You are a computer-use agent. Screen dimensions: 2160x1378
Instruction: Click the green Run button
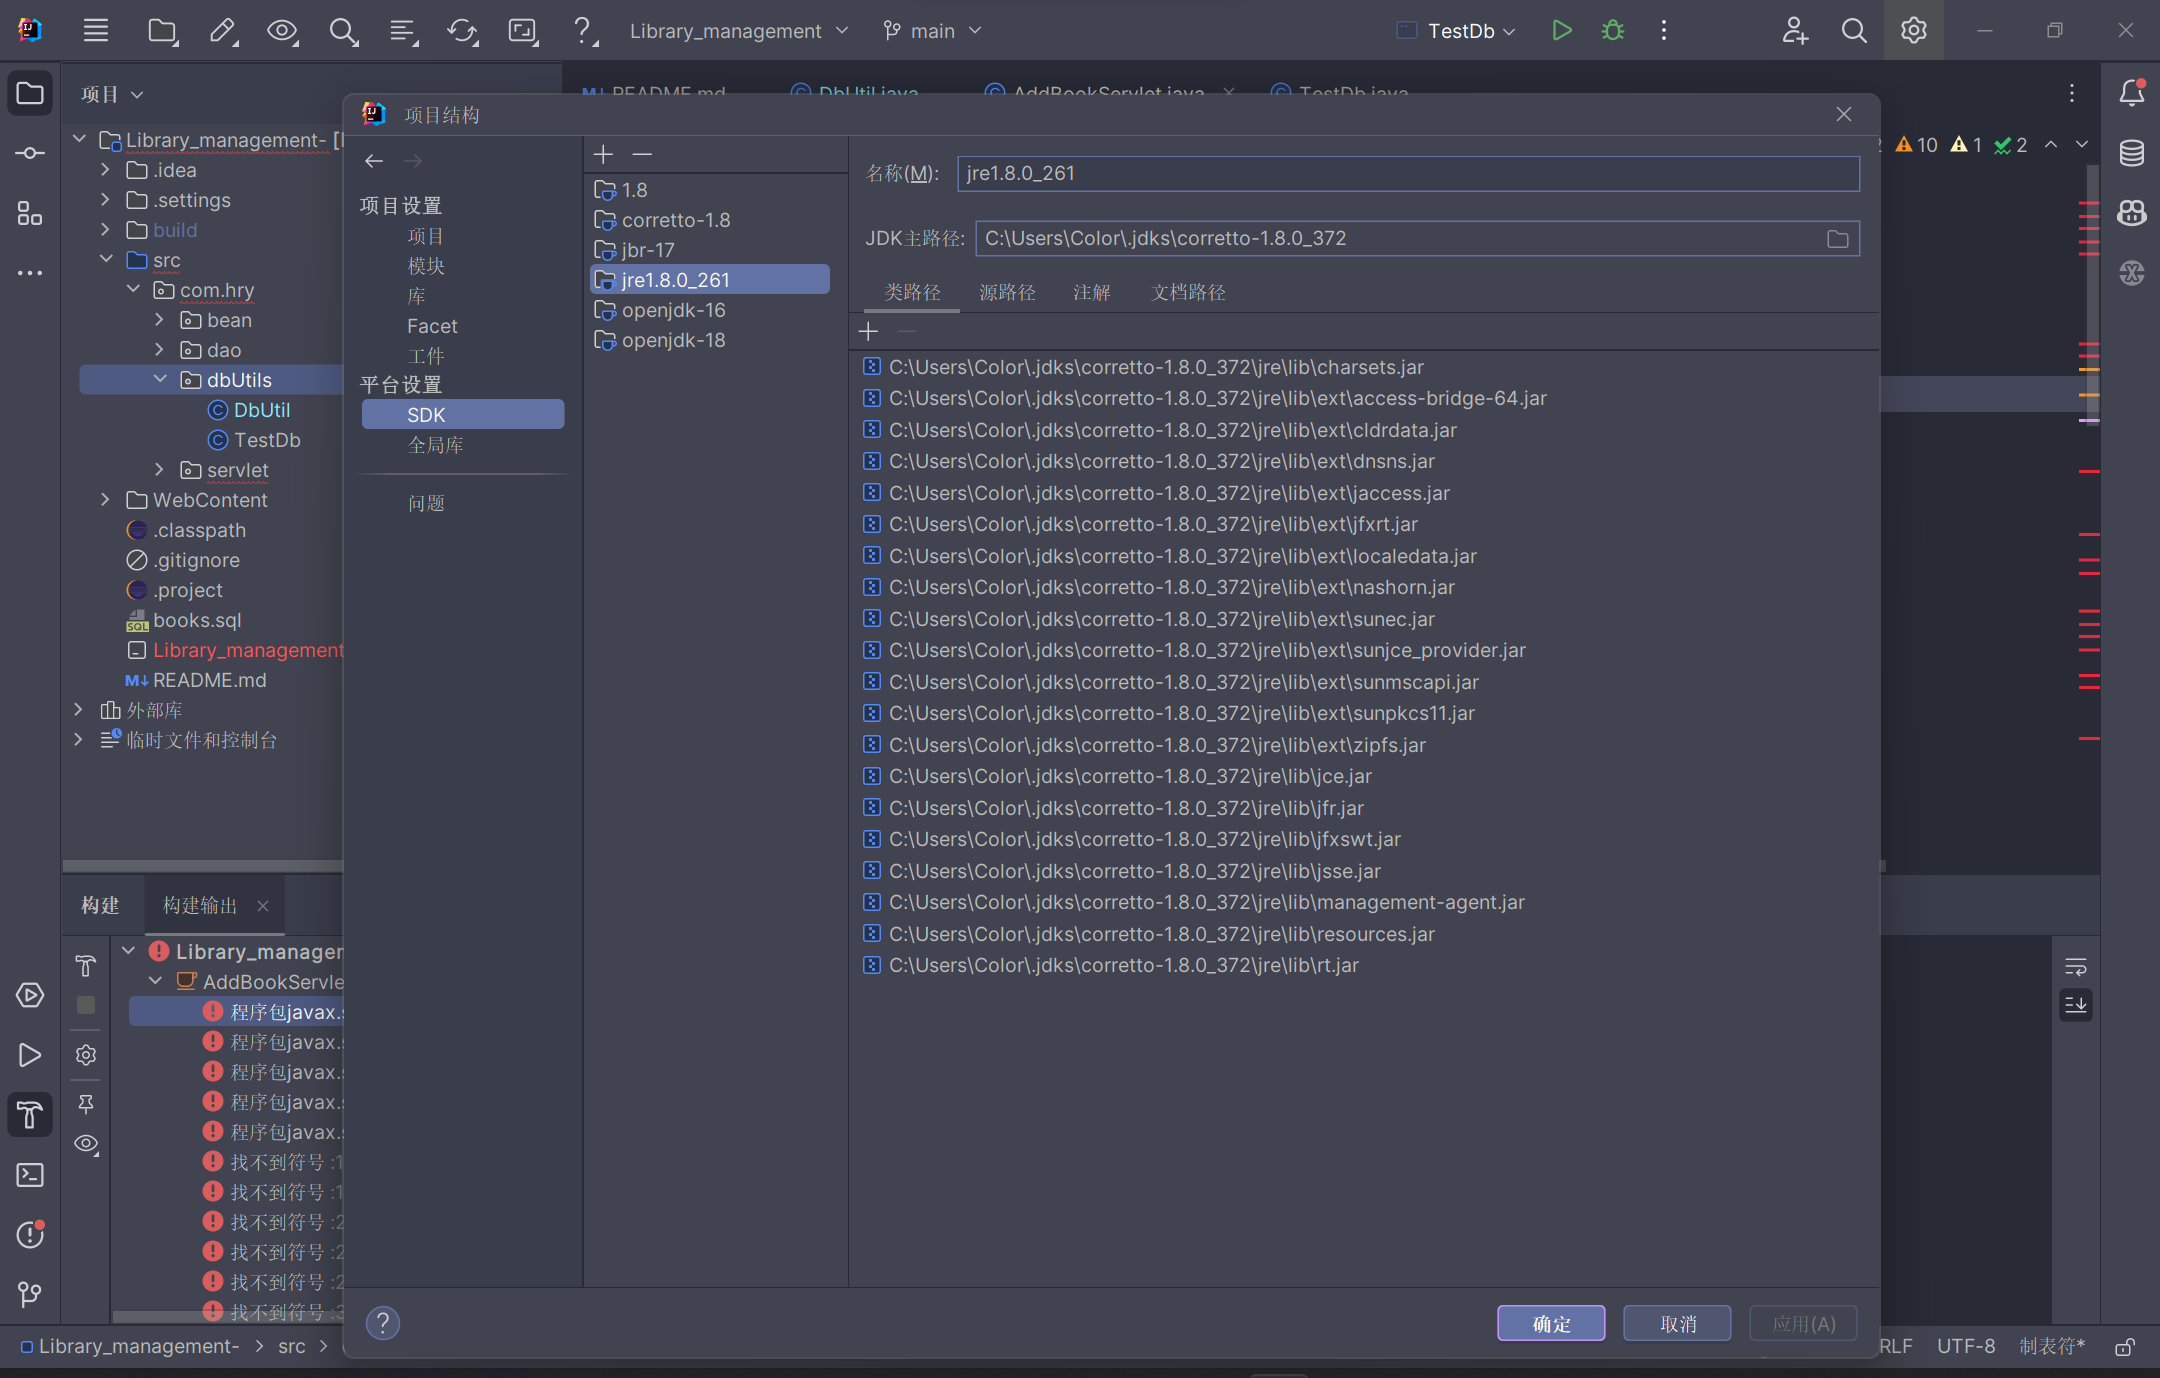(x=1561, y=31)
